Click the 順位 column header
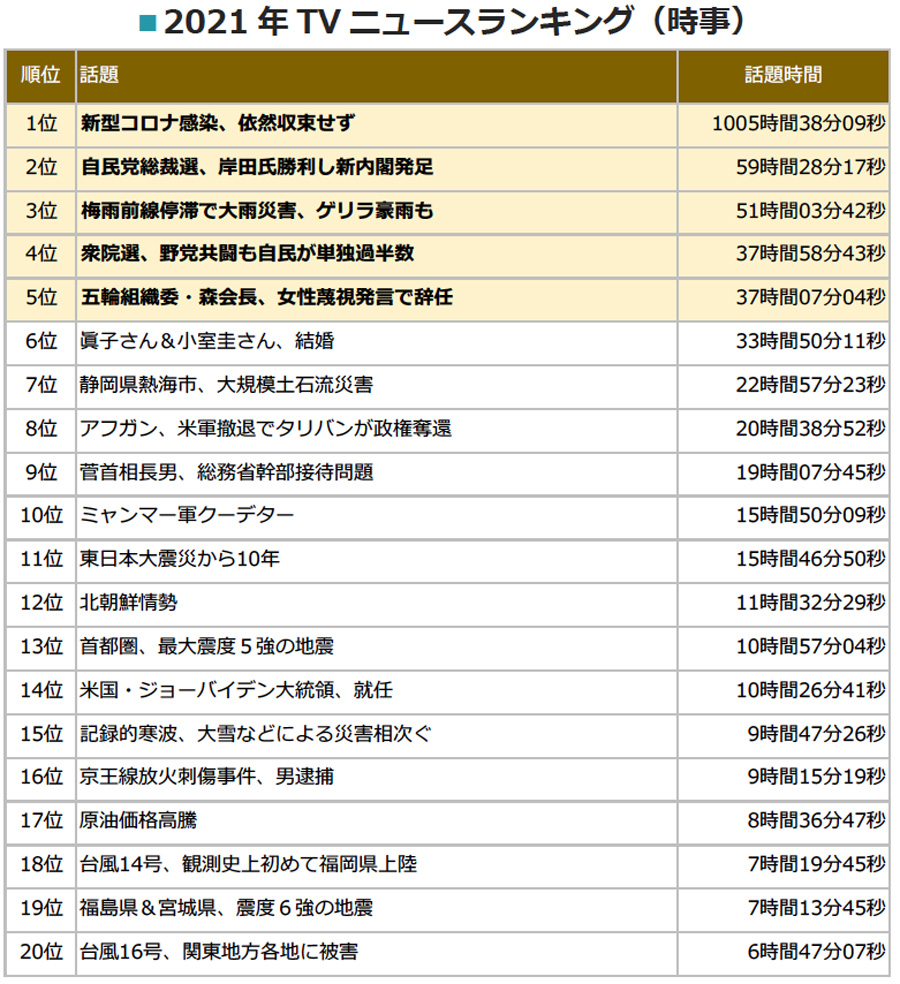This screenshot has height=984, width=900. [40, 76]
